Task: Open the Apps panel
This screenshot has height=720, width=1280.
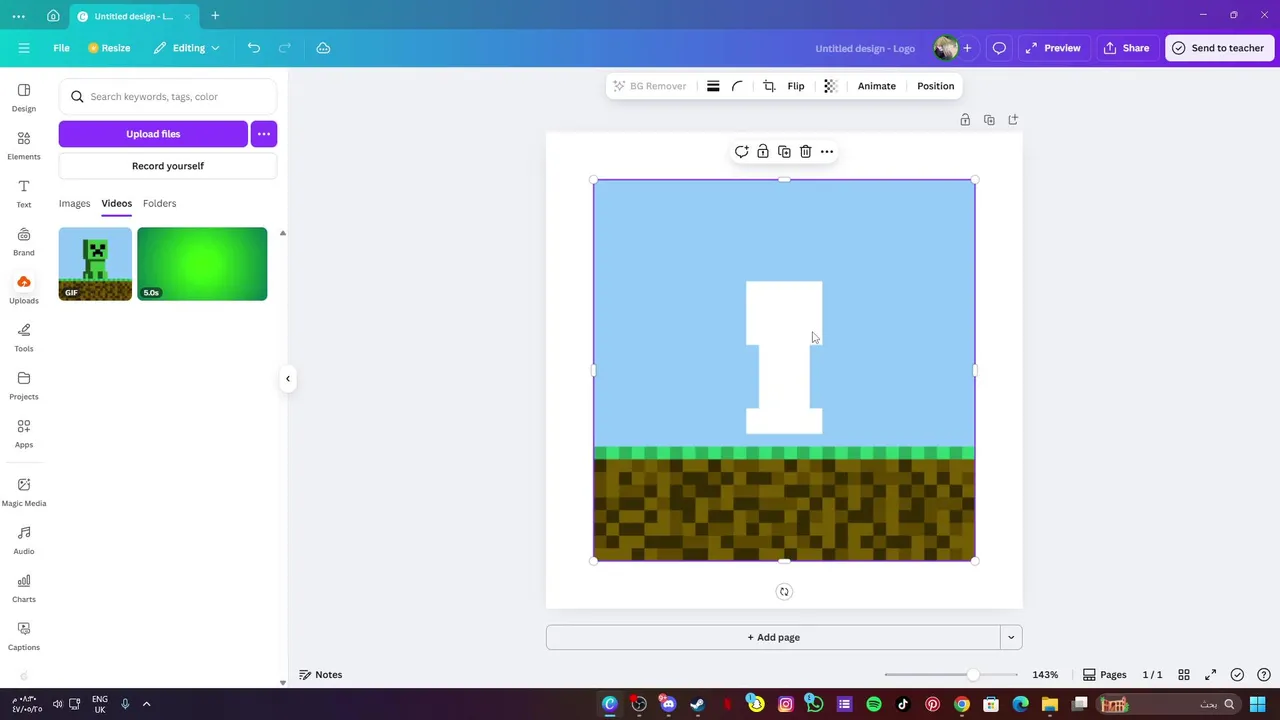Action: [x=24, y=433]
